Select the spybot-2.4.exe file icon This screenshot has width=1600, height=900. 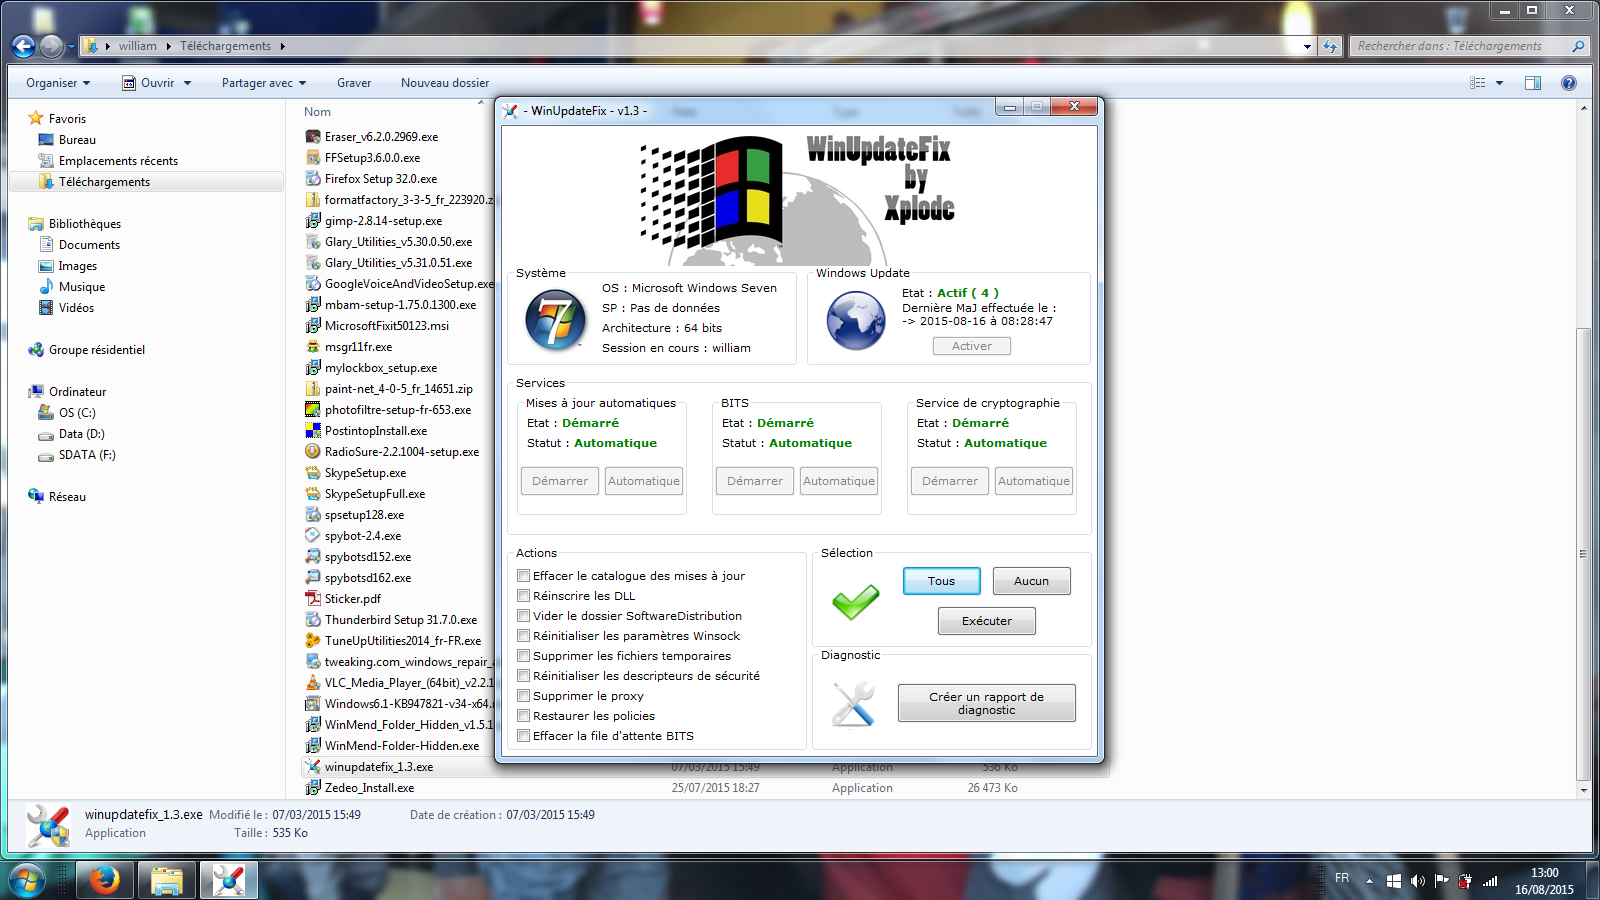click(313, 536)
